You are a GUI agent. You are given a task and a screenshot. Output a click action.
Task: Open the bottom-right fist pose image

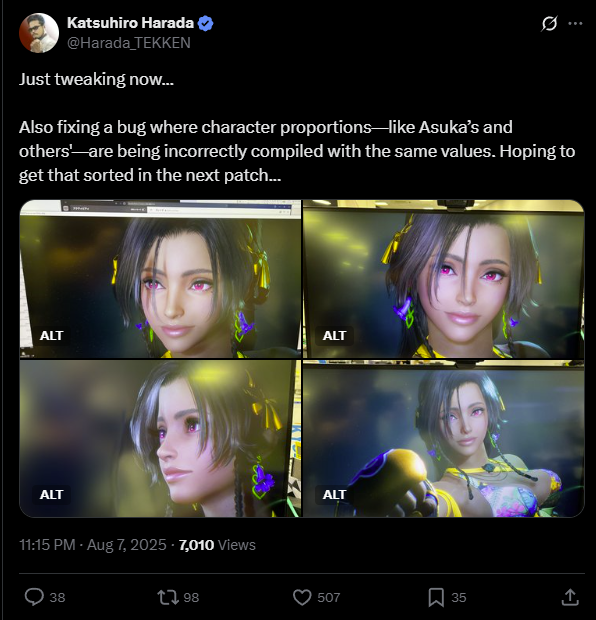point(444,439)
